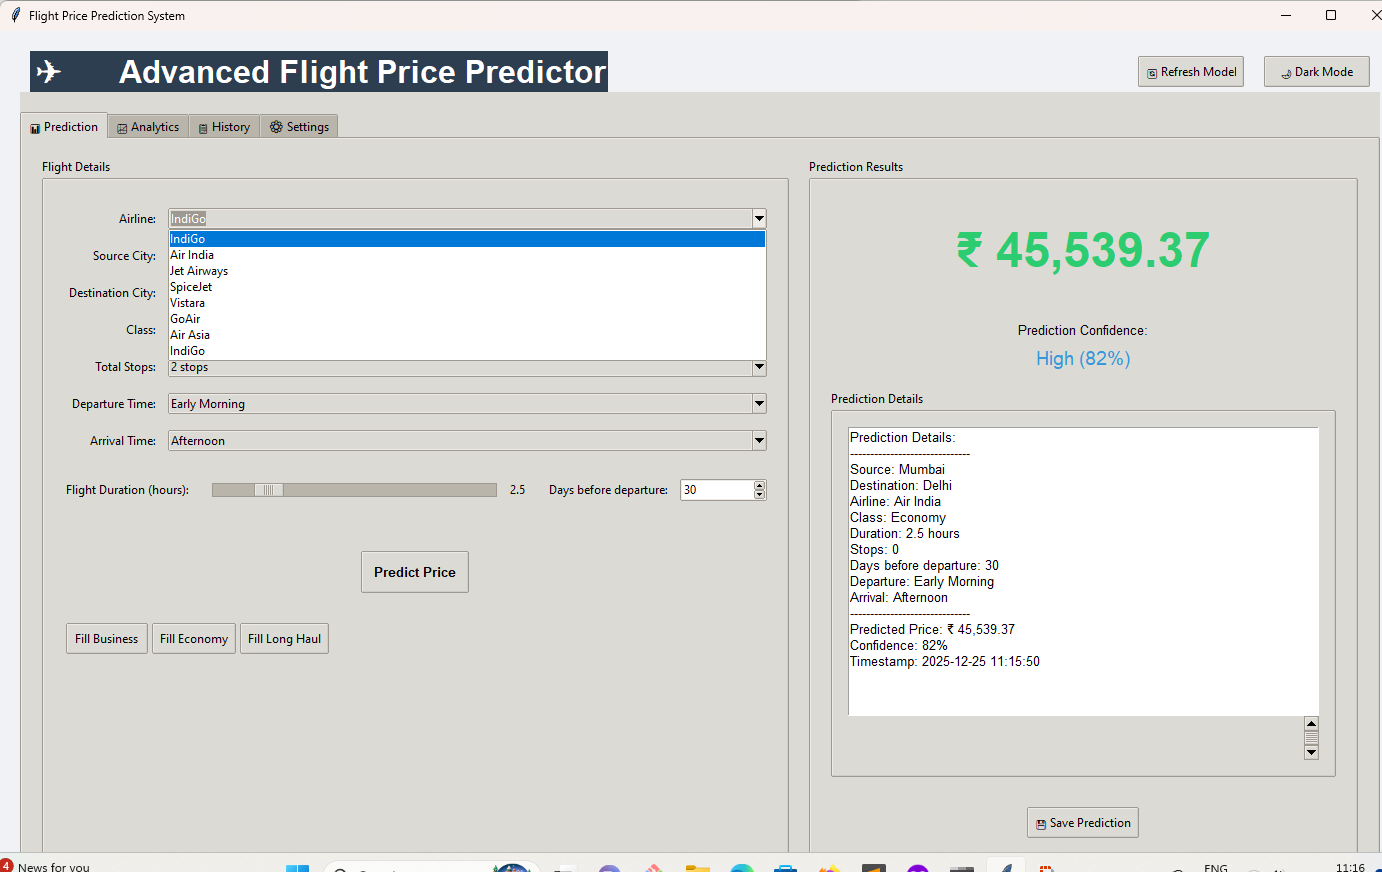Click the Refresh Model button
The width and height of the screenshot is (1382, 872).
1190,72
